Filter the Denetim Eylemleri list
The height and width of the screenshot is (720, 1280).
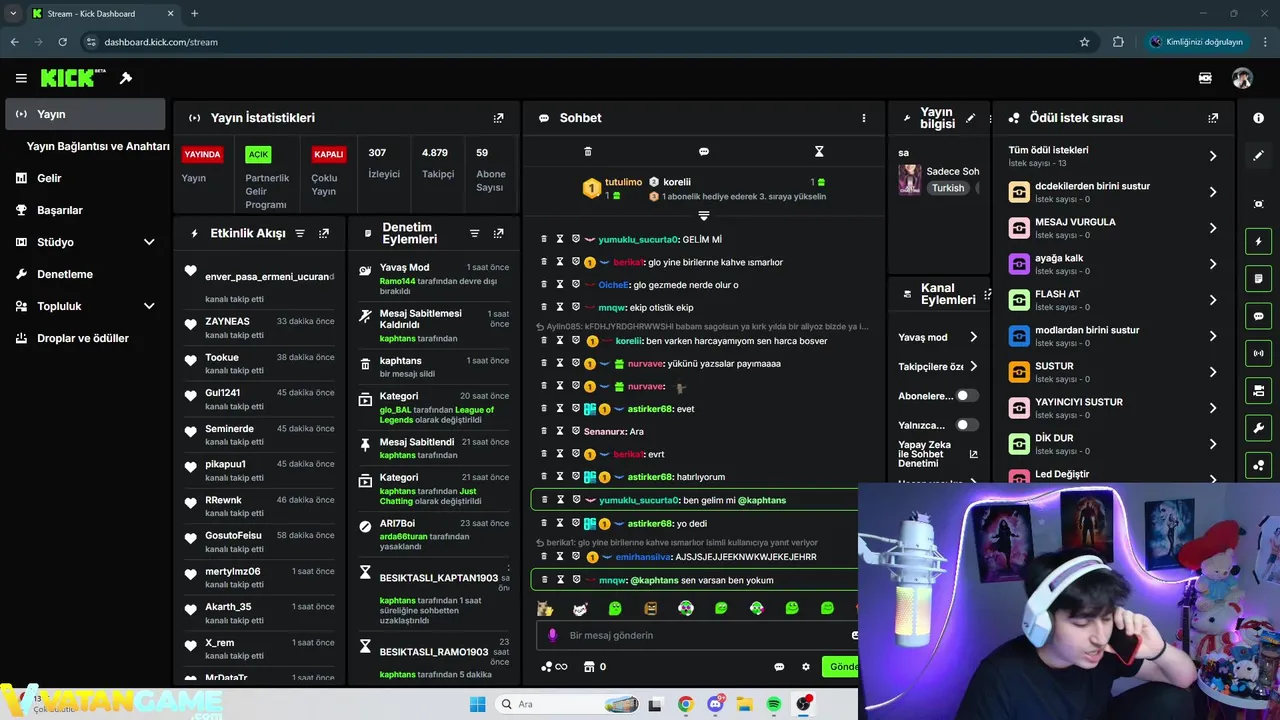point(475,233)
